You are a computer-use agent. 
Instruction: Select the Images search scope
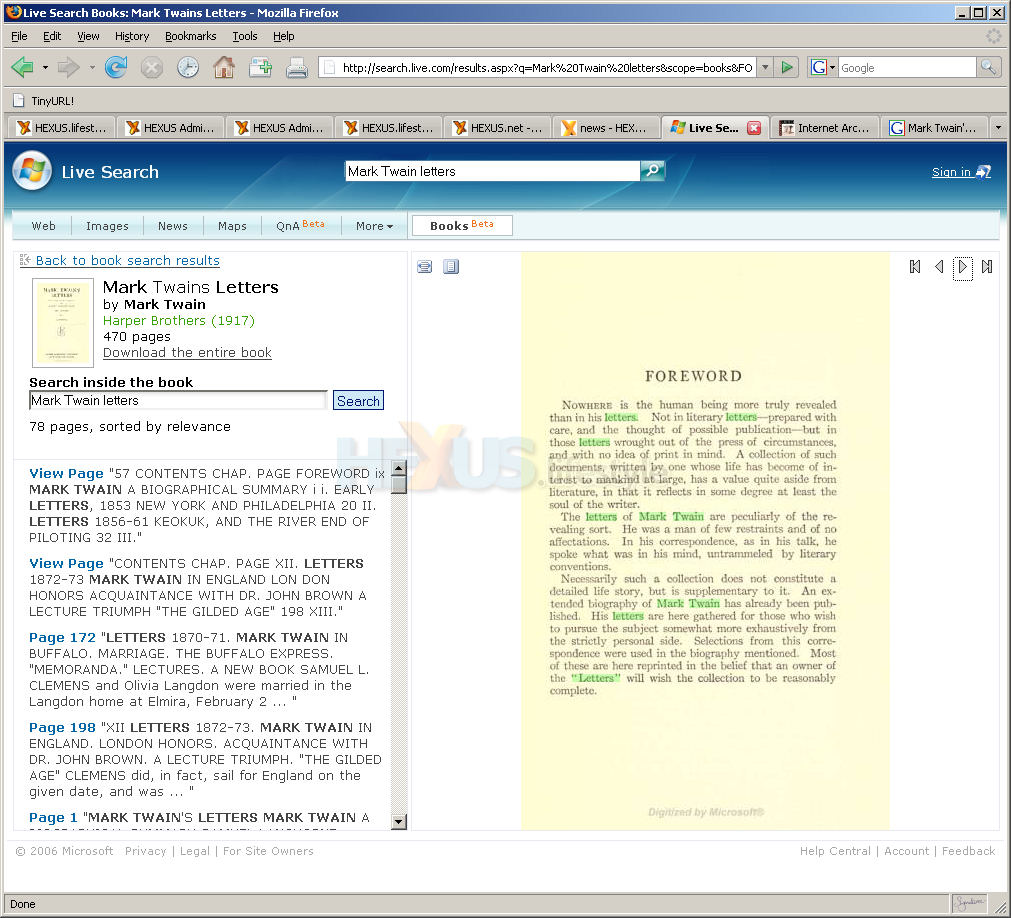(107, 226)
